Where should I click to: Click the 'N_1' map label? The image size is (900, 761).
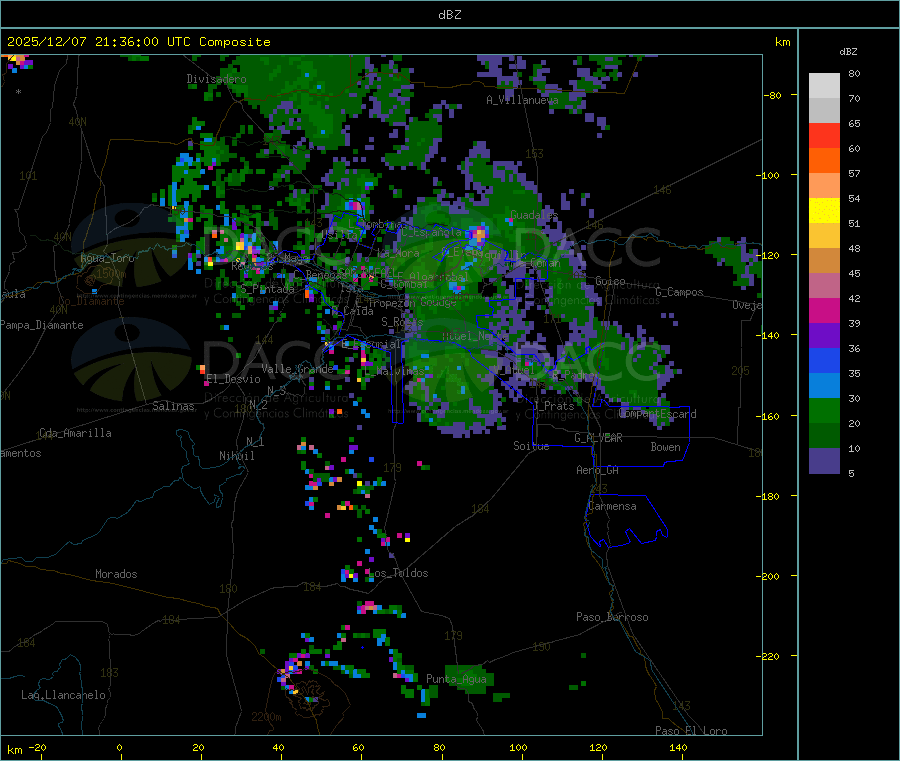[x=255, y=442]
